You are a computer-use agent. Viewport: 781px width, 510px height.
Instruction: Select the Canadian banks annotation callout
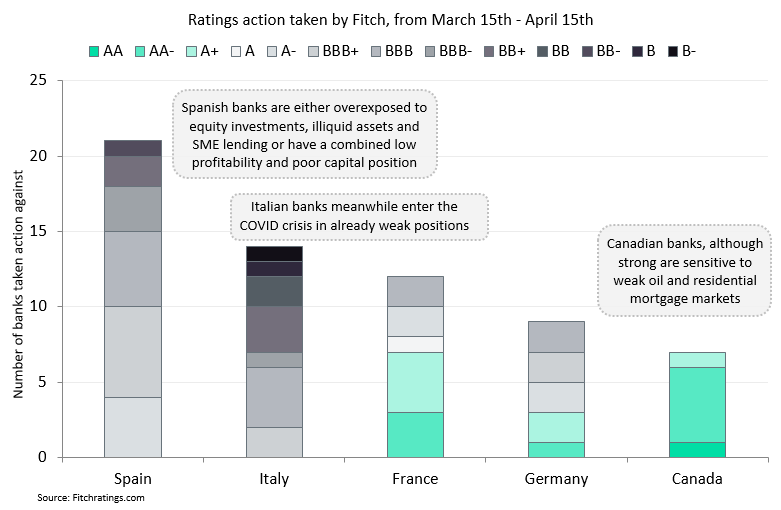point(684,271)
